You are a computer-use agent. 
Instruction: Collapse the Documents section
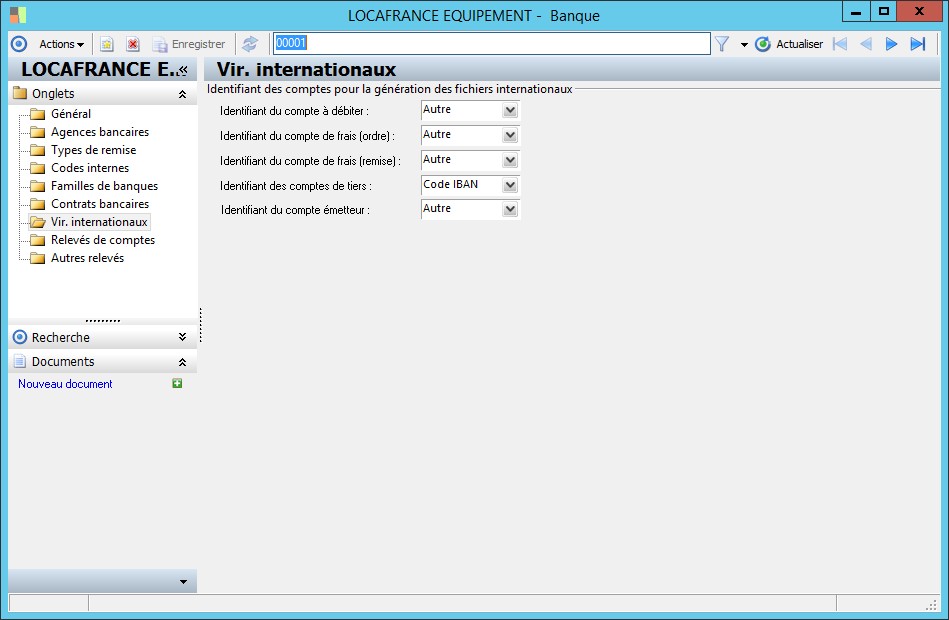click(x=182, y=362)
